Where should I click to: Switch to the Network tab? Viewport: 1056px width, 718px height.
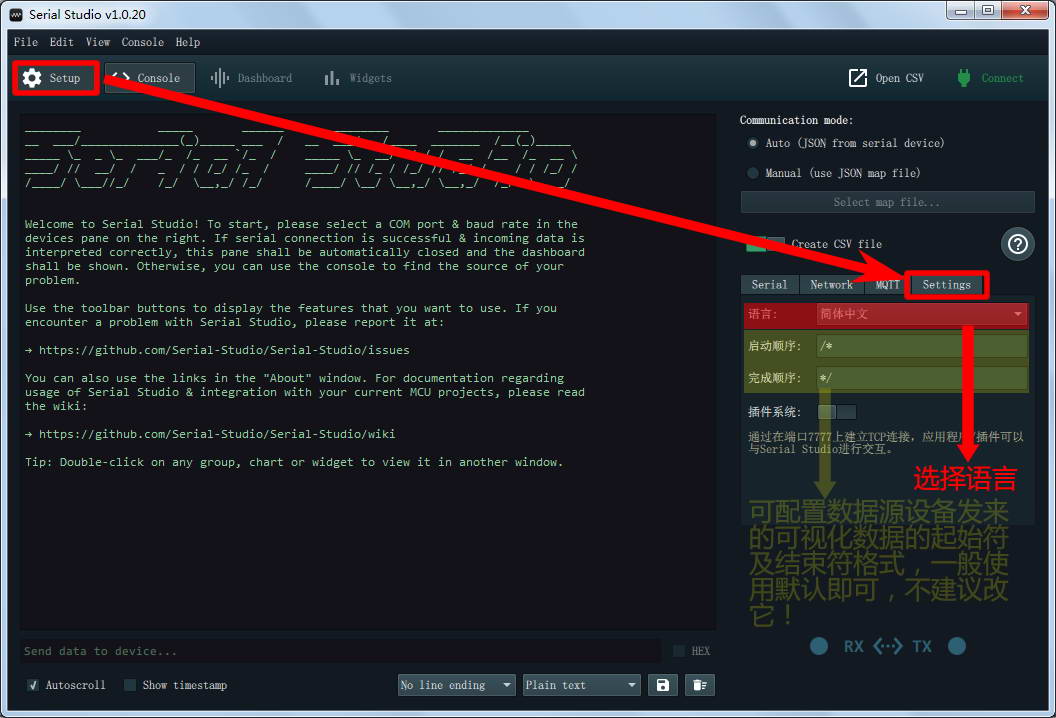(x=831, y=285)
